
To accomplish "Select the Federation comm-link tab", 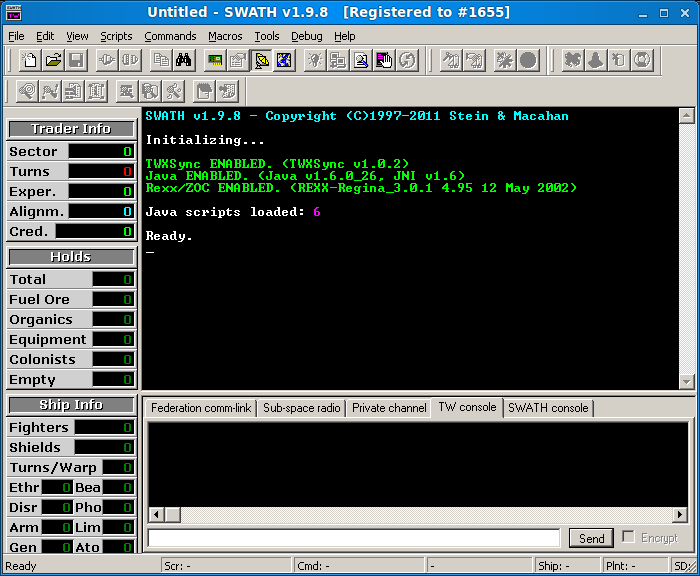I will coord(200,408).
